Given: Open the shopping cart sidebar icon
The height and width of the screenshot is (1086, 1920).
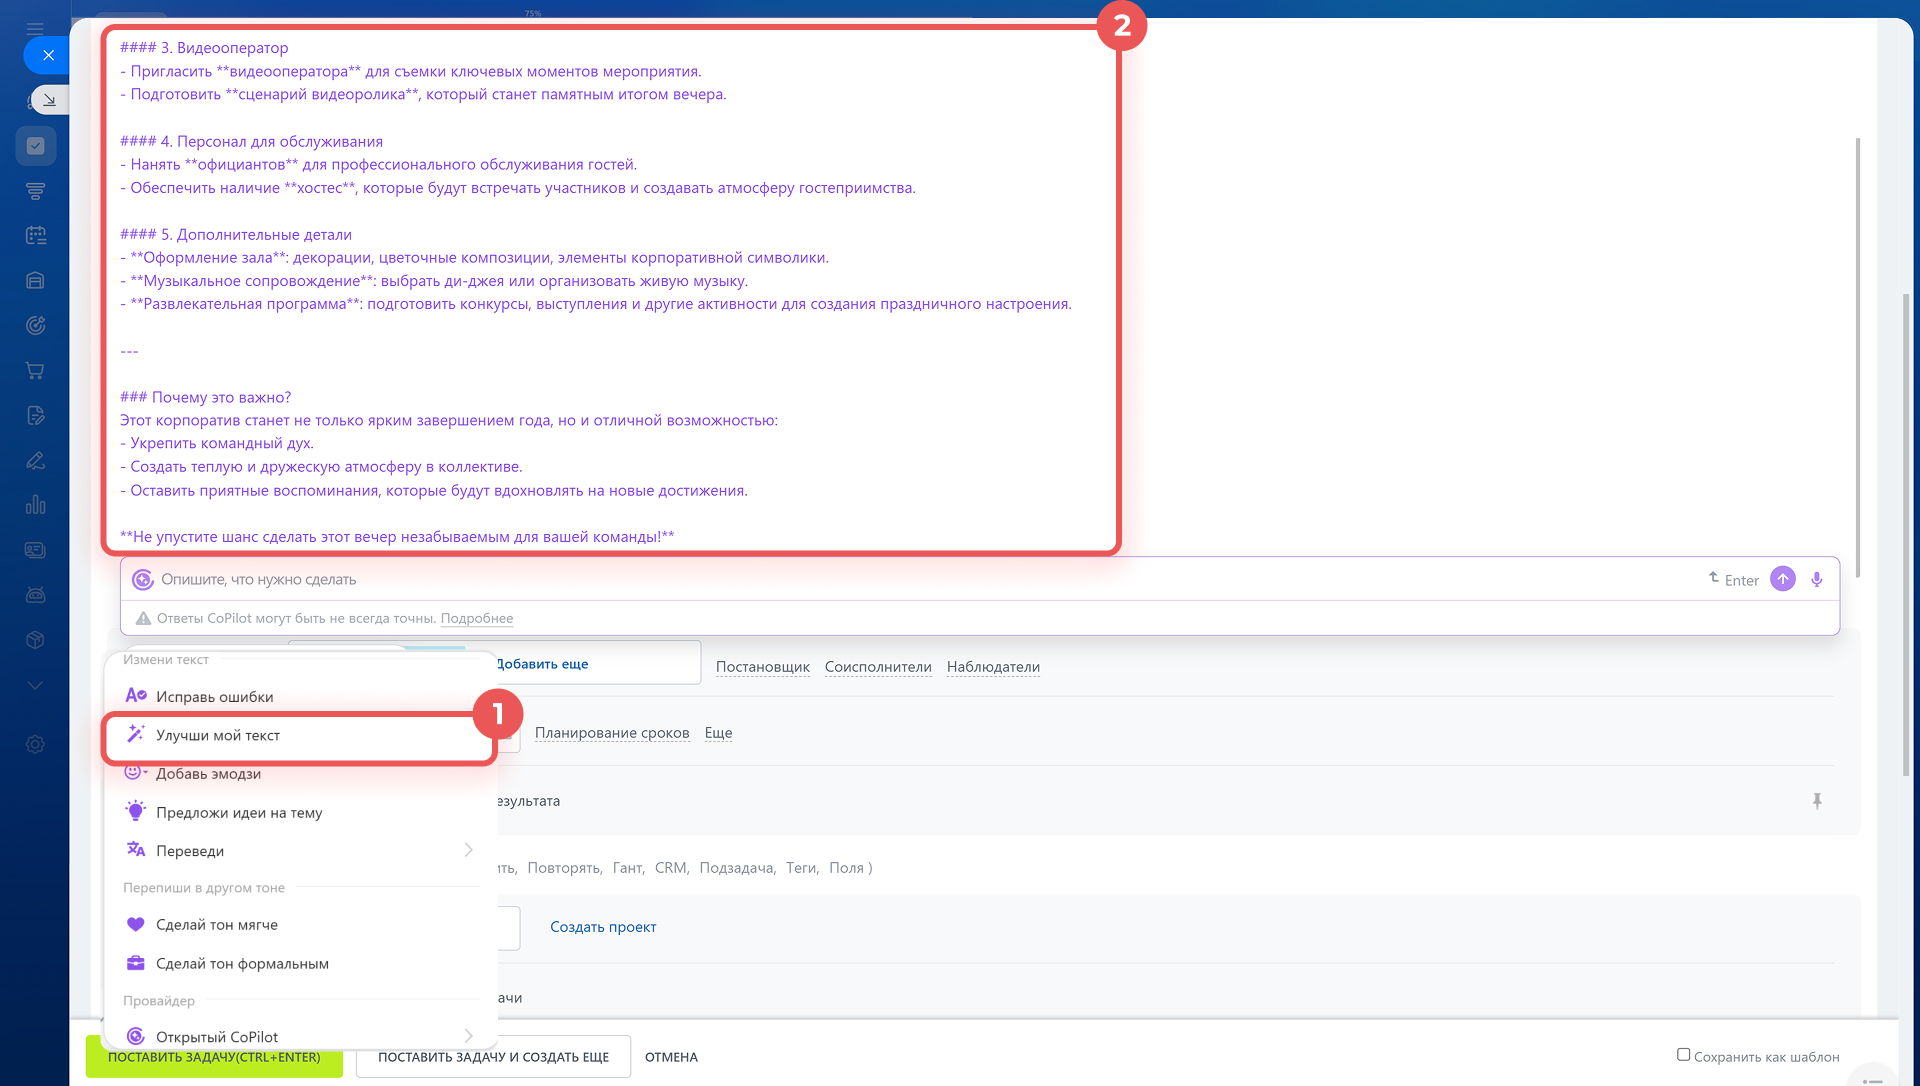Looking at the screenshot, I should coord(36,371).
